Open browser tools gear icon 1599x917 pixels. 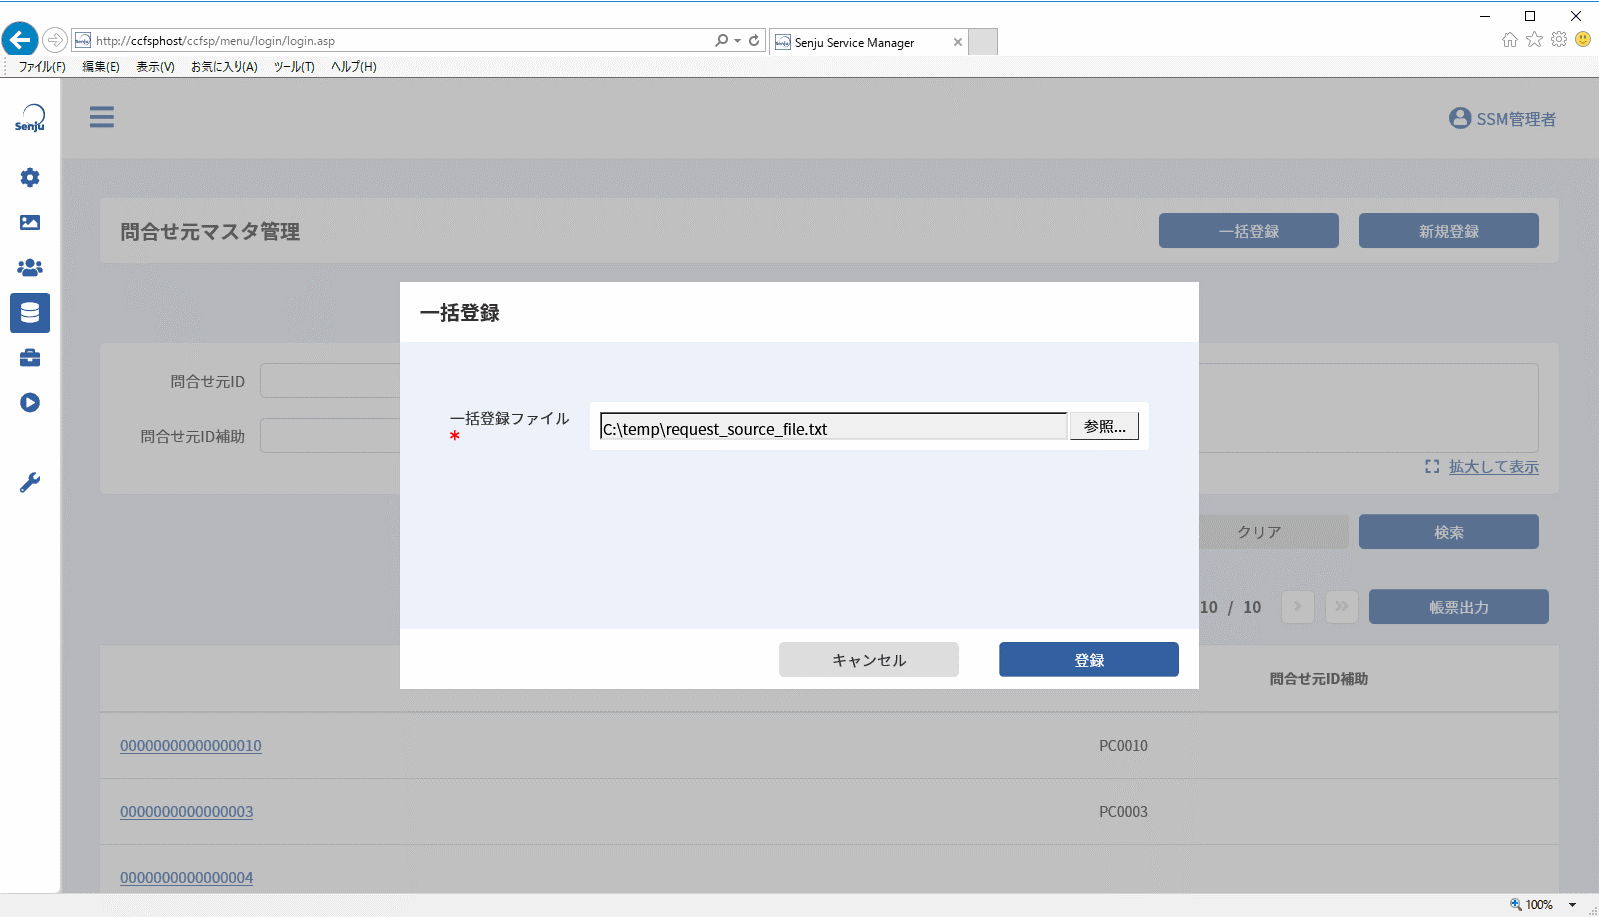coord(1559,39)
